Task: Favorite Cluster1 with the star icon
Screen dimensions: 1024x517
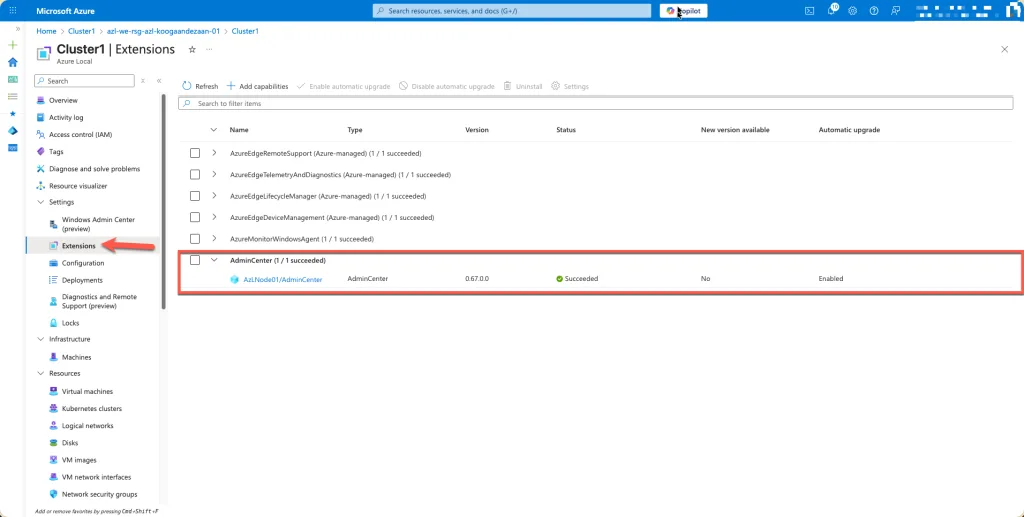Action: [192, 49]
